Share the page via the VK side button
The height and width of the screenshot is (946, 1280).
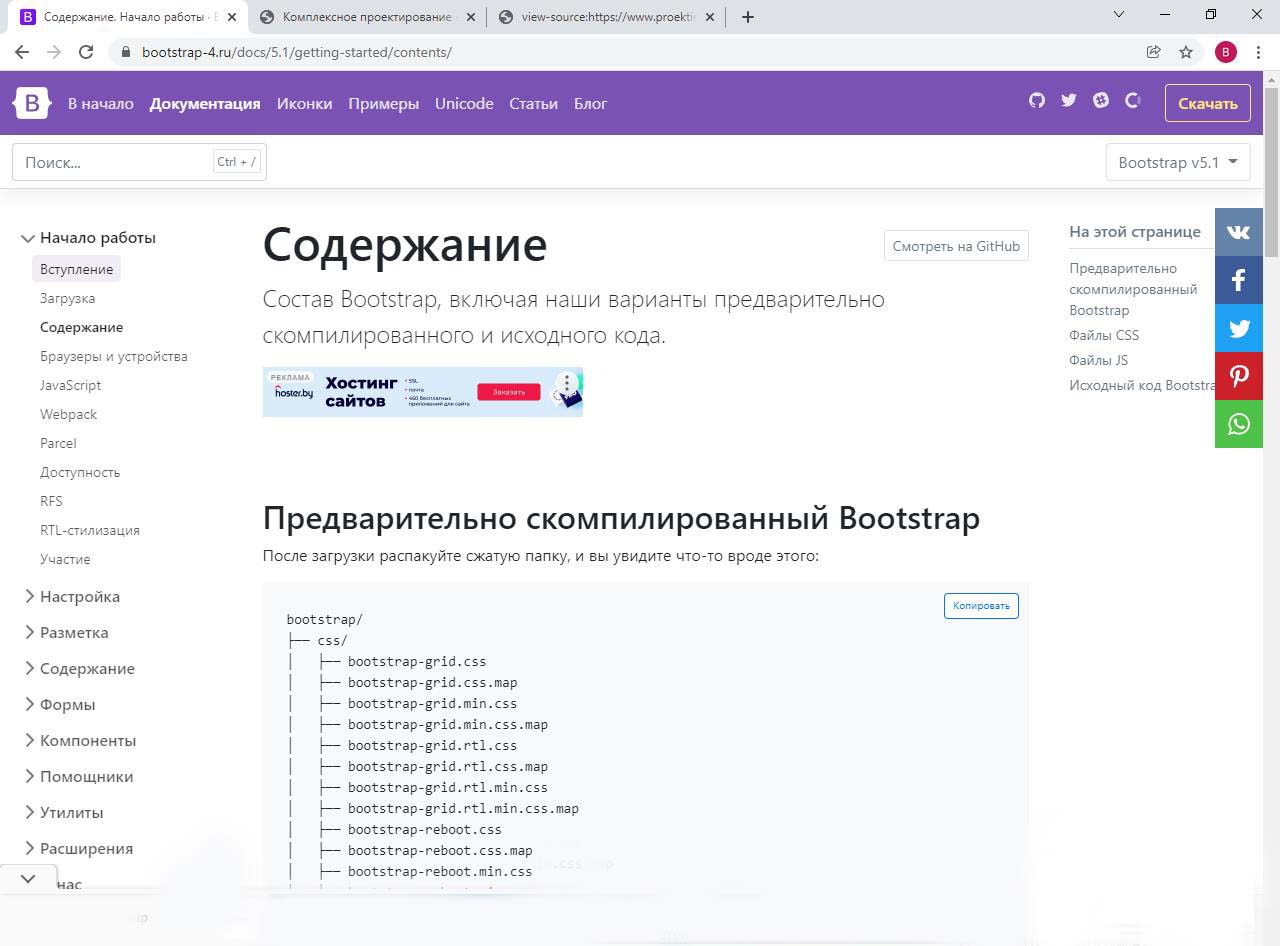coord(1239,232)
